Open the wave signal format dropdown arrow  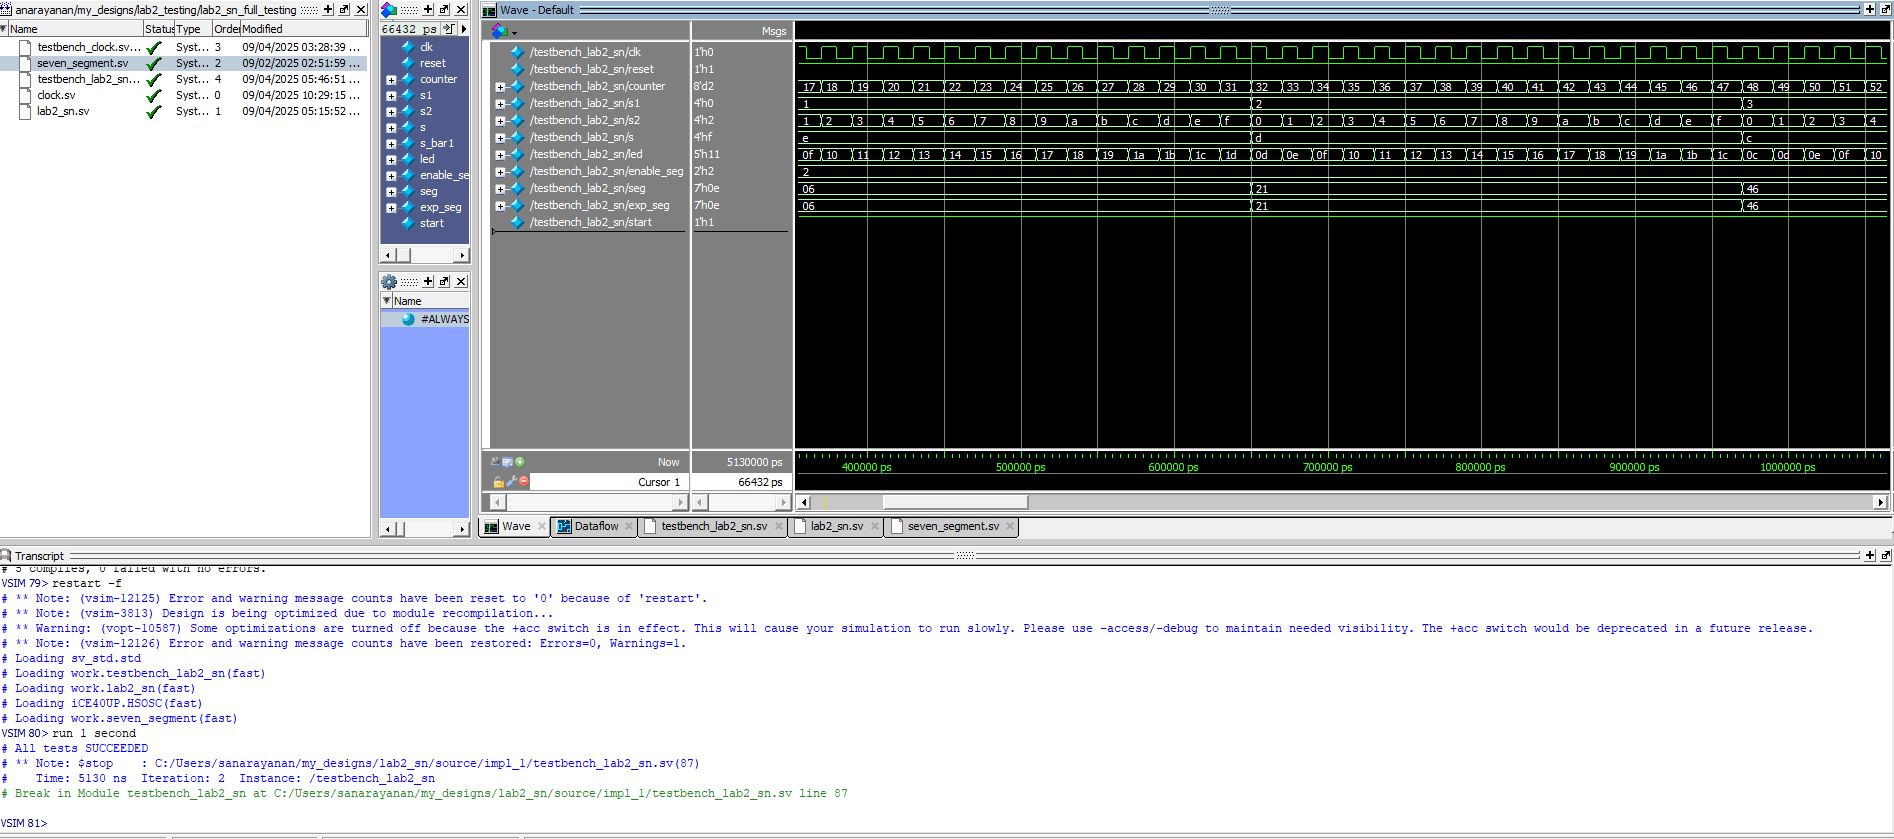coord(514,33)
